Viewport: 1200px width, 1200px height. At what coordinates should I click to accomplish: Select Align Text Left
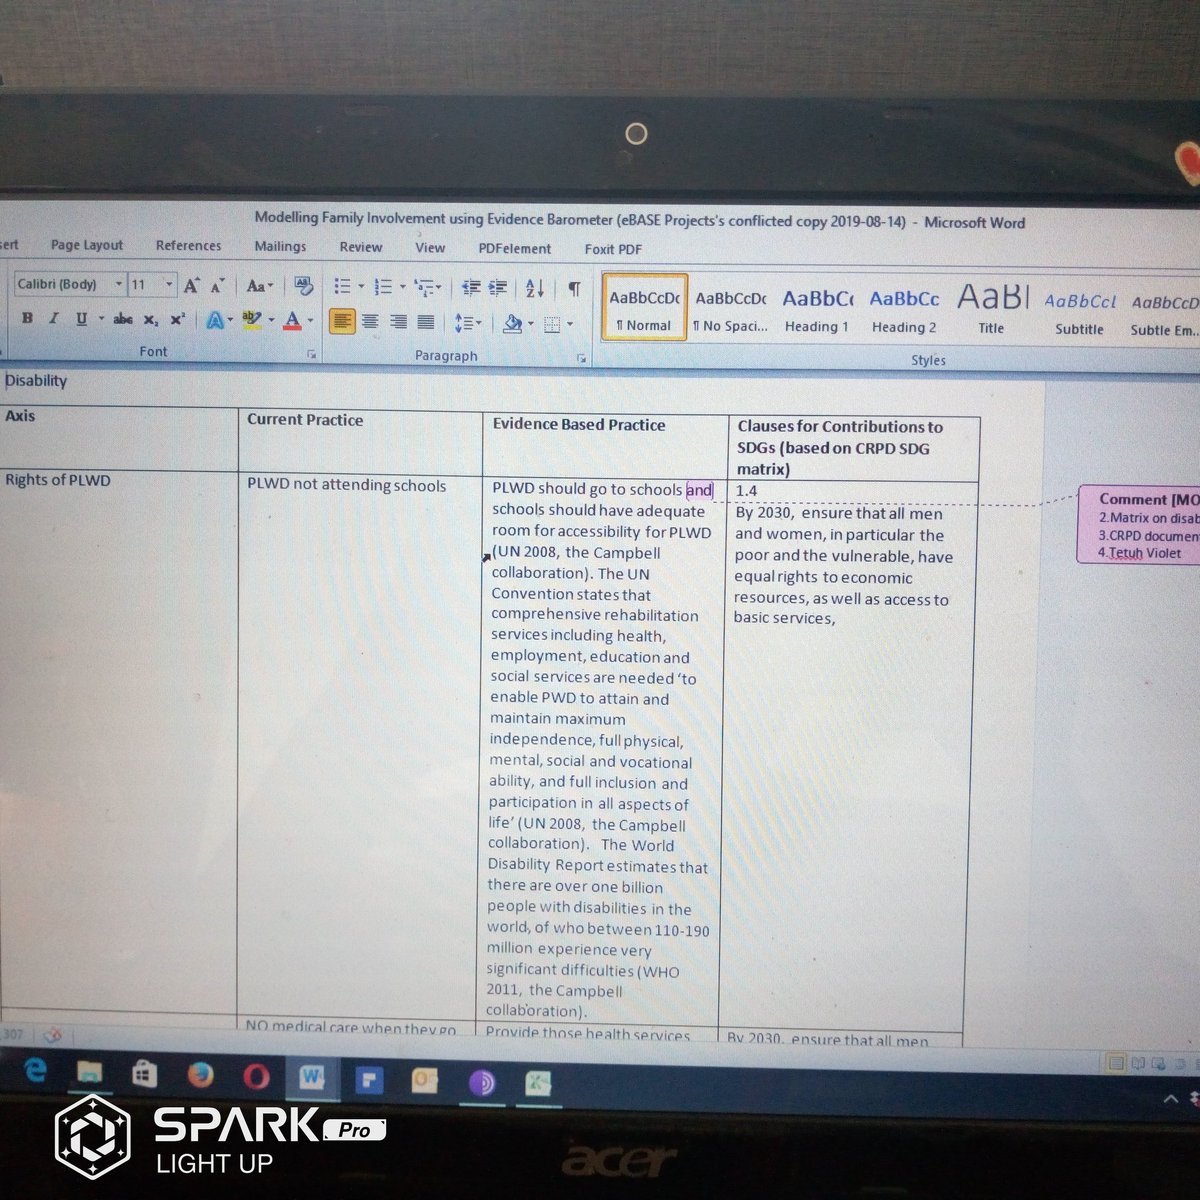coord(342,321)
